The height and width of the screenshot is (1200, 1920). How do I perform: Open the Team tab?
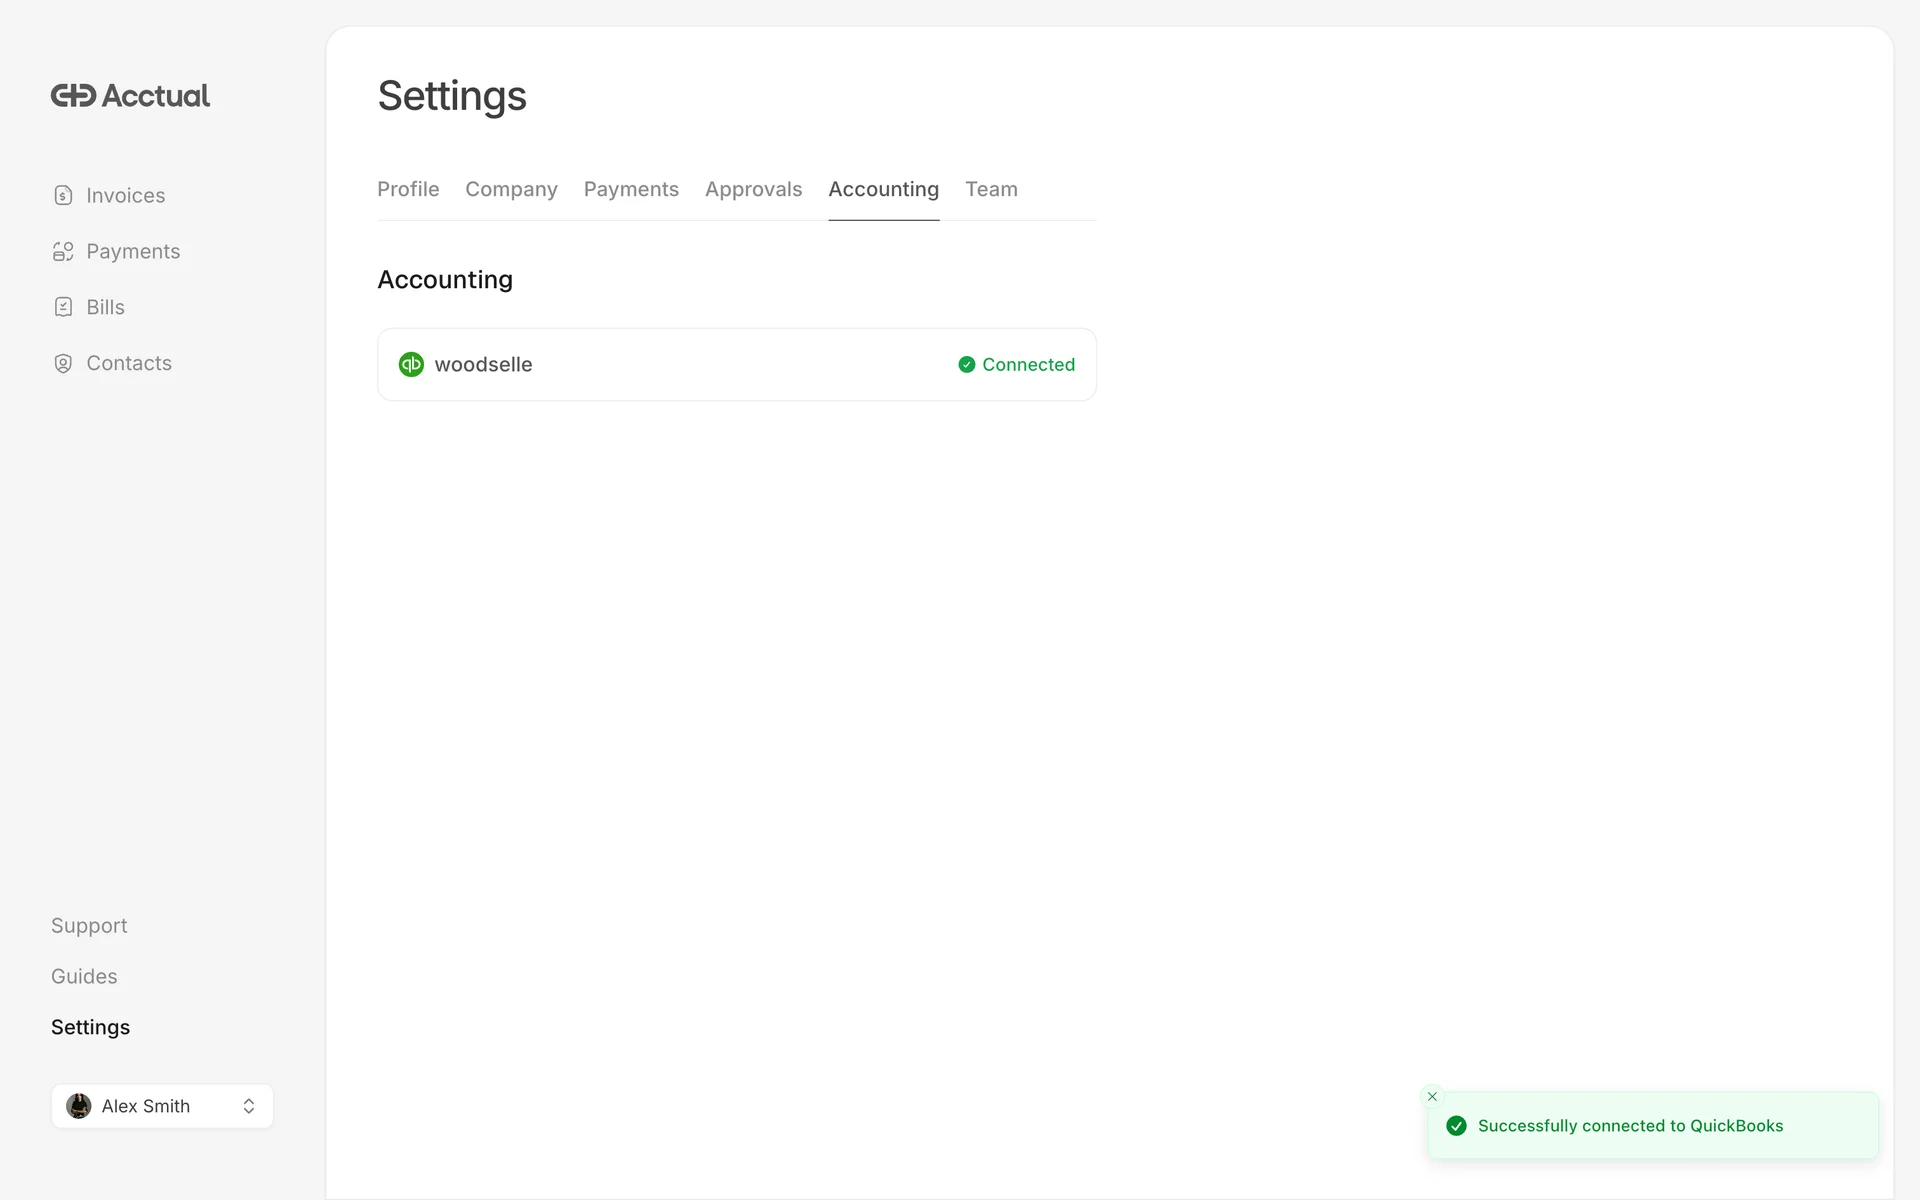point(991,190)
